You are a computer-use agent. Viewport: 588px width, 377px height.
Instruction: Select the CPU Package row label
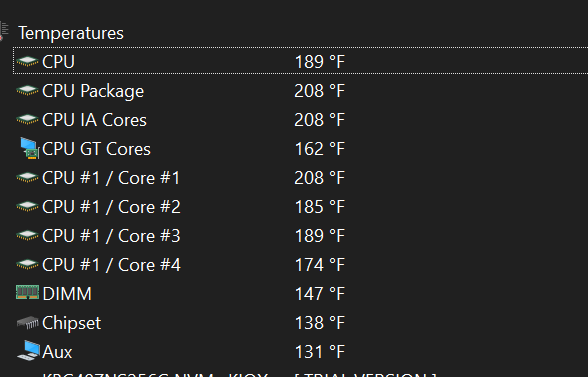[x=93, y=91]
